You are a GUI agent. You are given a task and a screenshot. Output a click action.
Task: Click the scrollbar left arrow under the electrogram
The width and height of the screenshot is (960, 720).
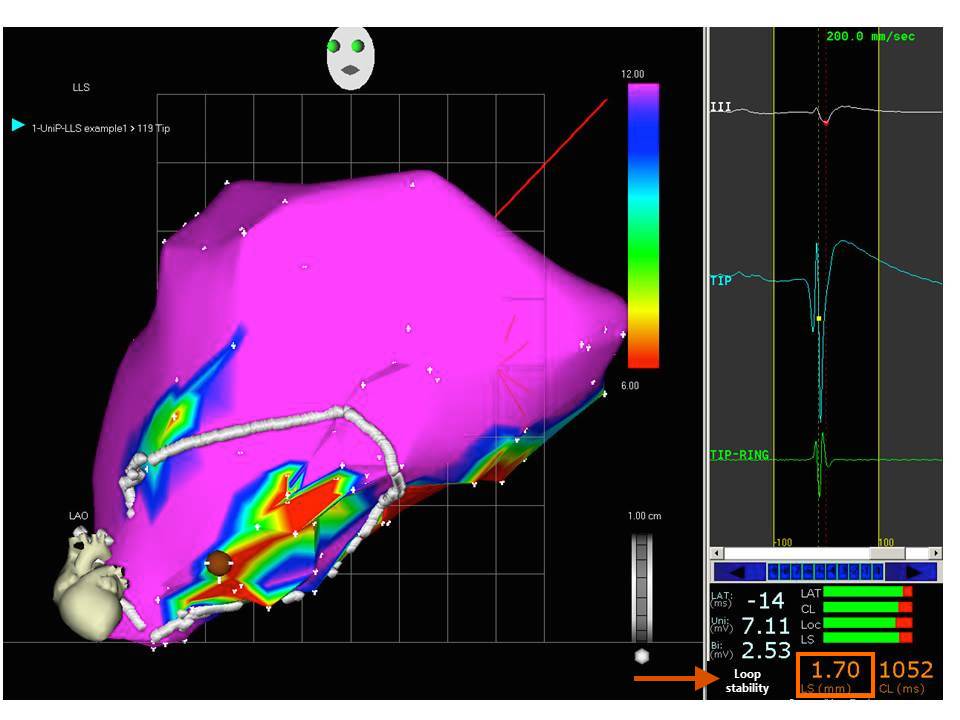point(715,553)
